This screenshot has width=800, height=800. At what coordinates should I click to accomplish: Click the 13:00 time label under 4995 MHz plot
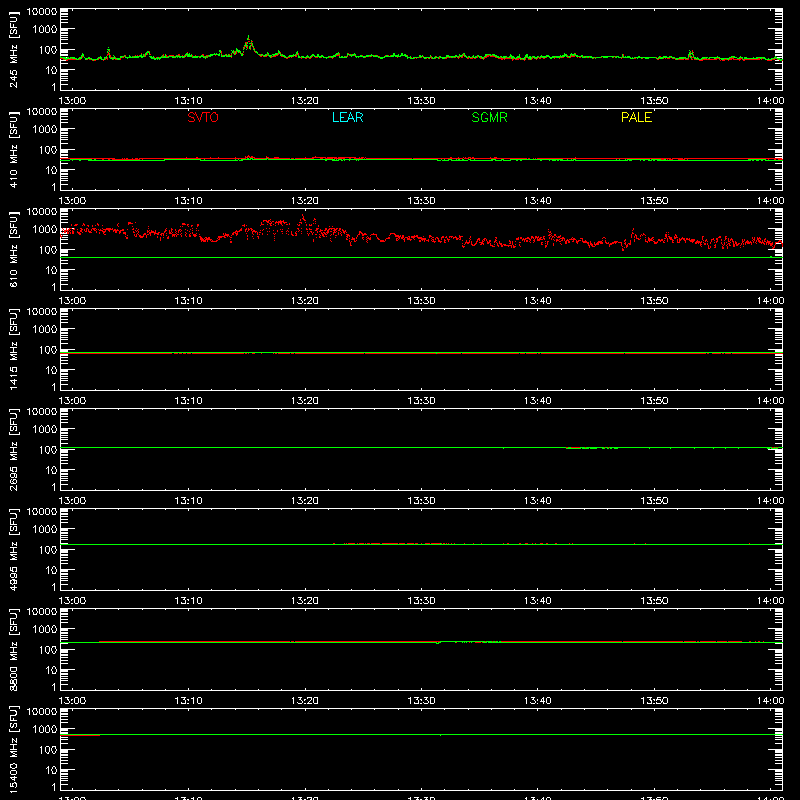pos(72,601)
